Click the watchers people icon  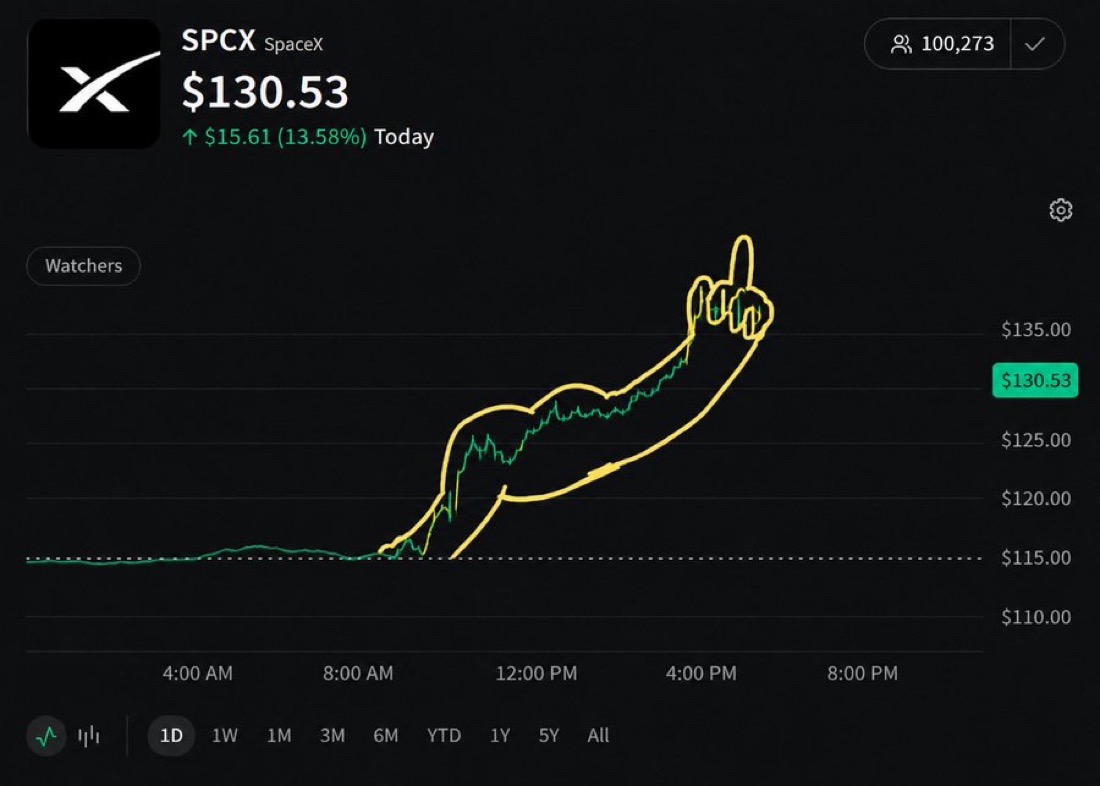click(x=901, y=44)
